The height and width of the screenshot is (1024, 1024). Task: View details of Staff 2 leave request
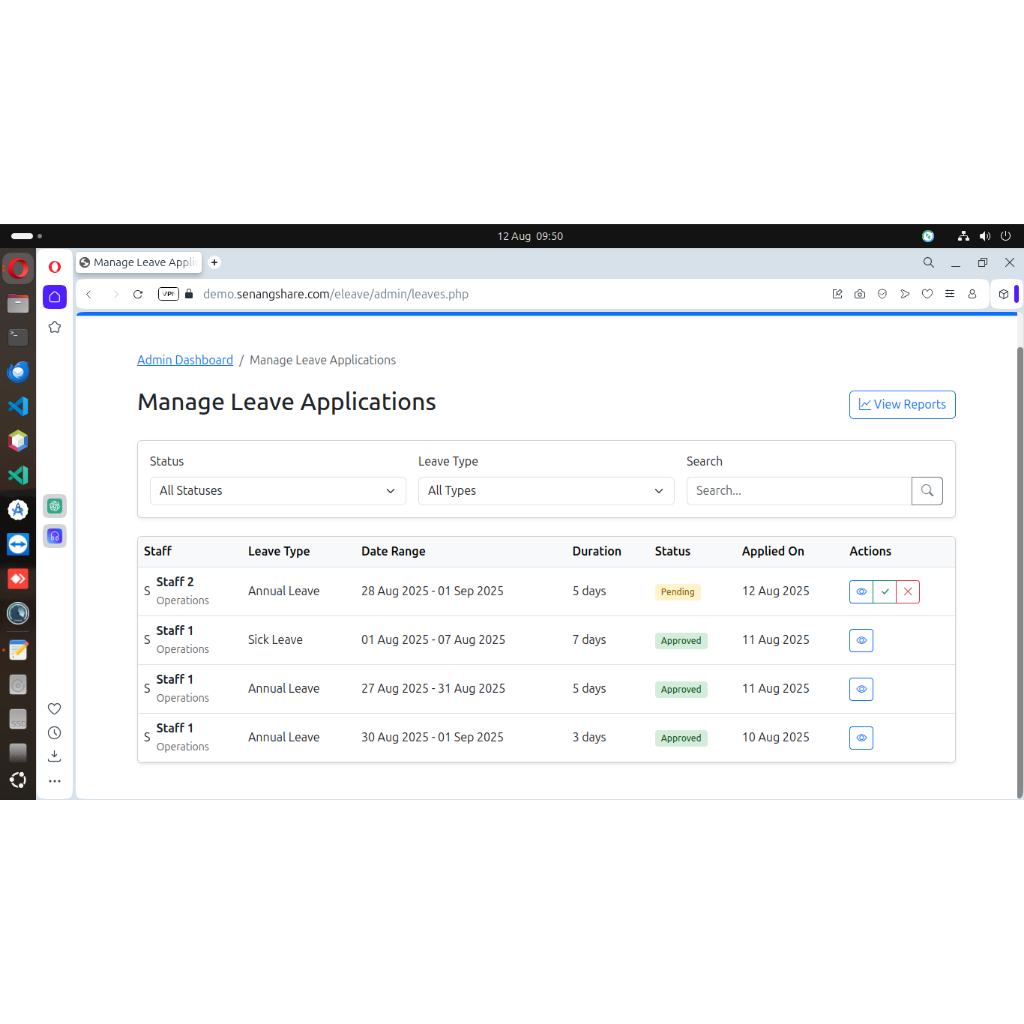[861, 592]
